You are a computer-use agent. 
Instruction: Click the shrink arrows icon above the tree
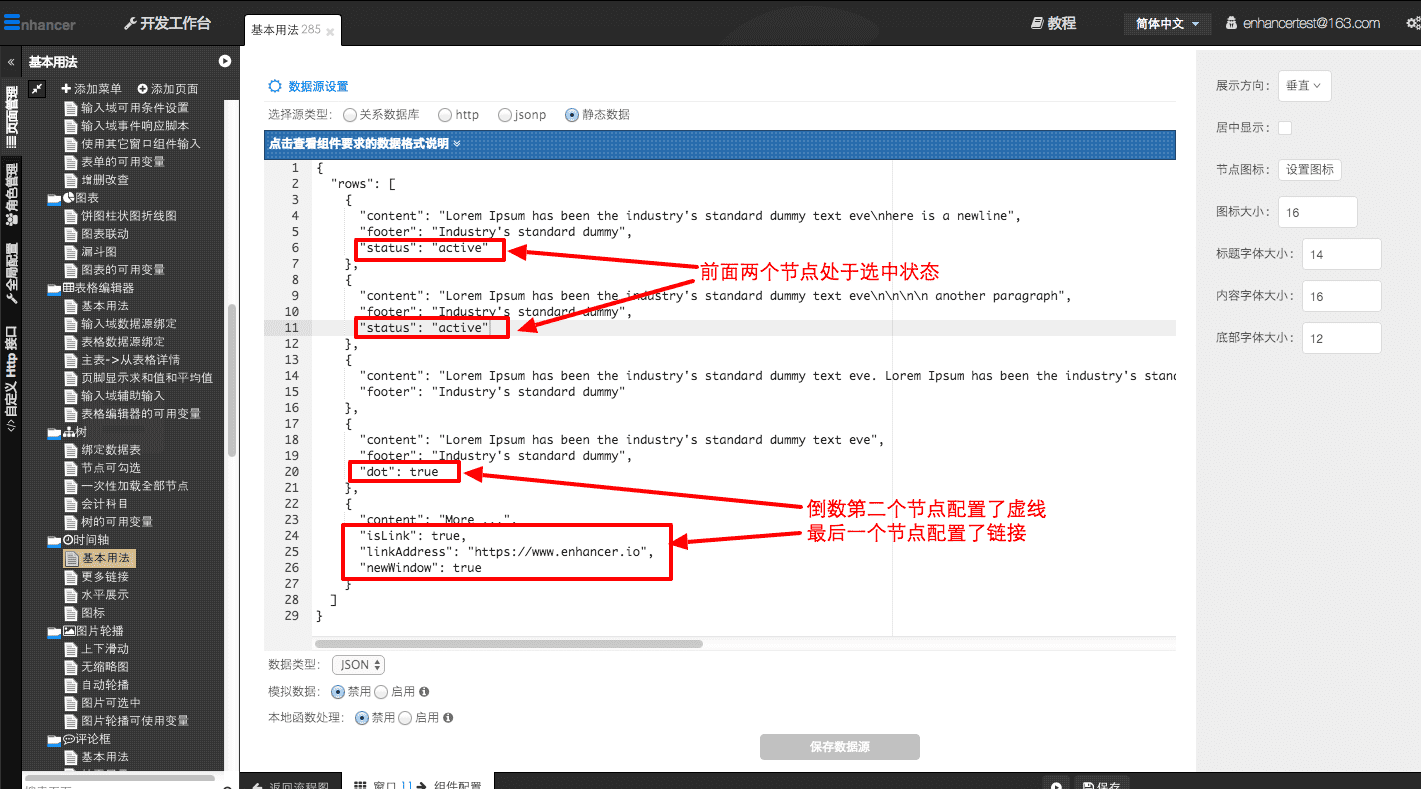pyautogui.click(x=37, y=89)
